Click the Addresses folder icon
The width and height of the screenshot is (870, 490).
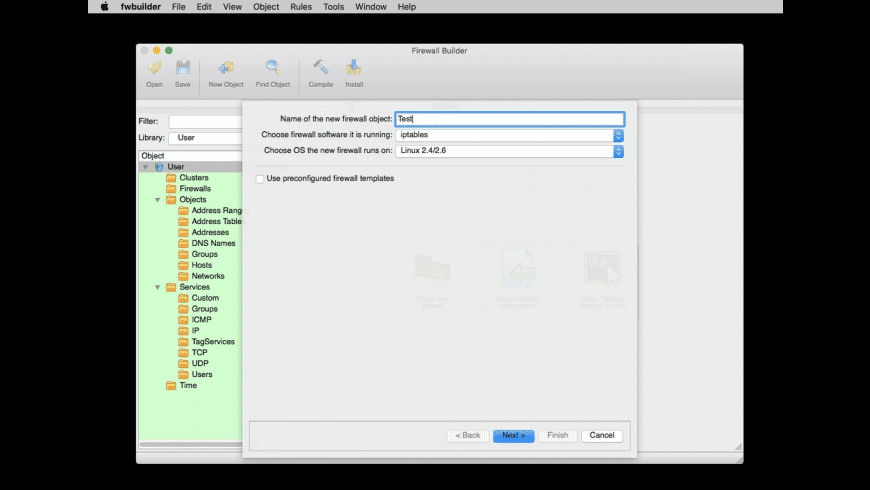click(x=183, y=233)
